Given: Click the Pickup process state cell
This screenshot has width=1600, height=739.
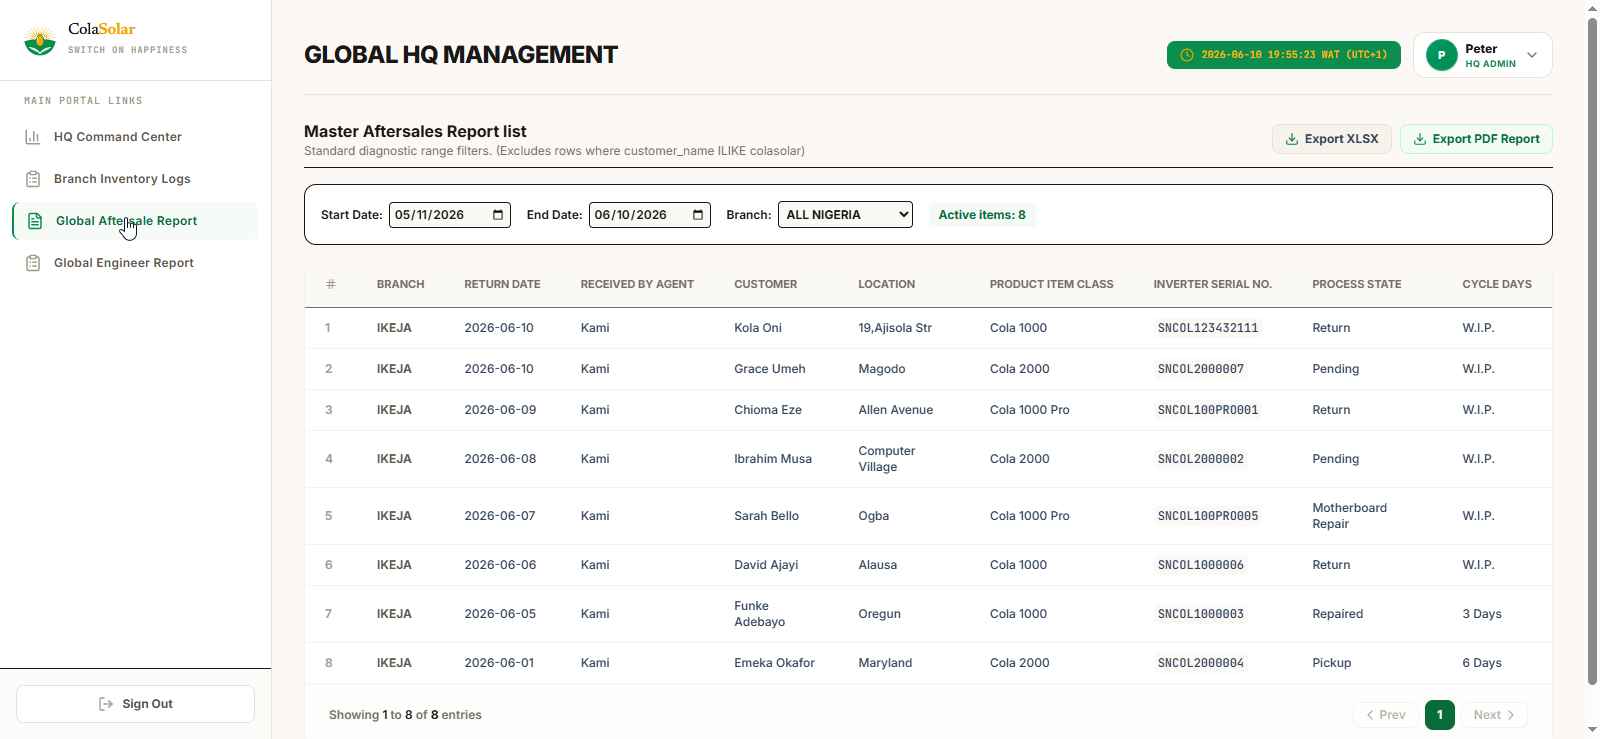Looking at the screenshot, I should click(1332, 663).
